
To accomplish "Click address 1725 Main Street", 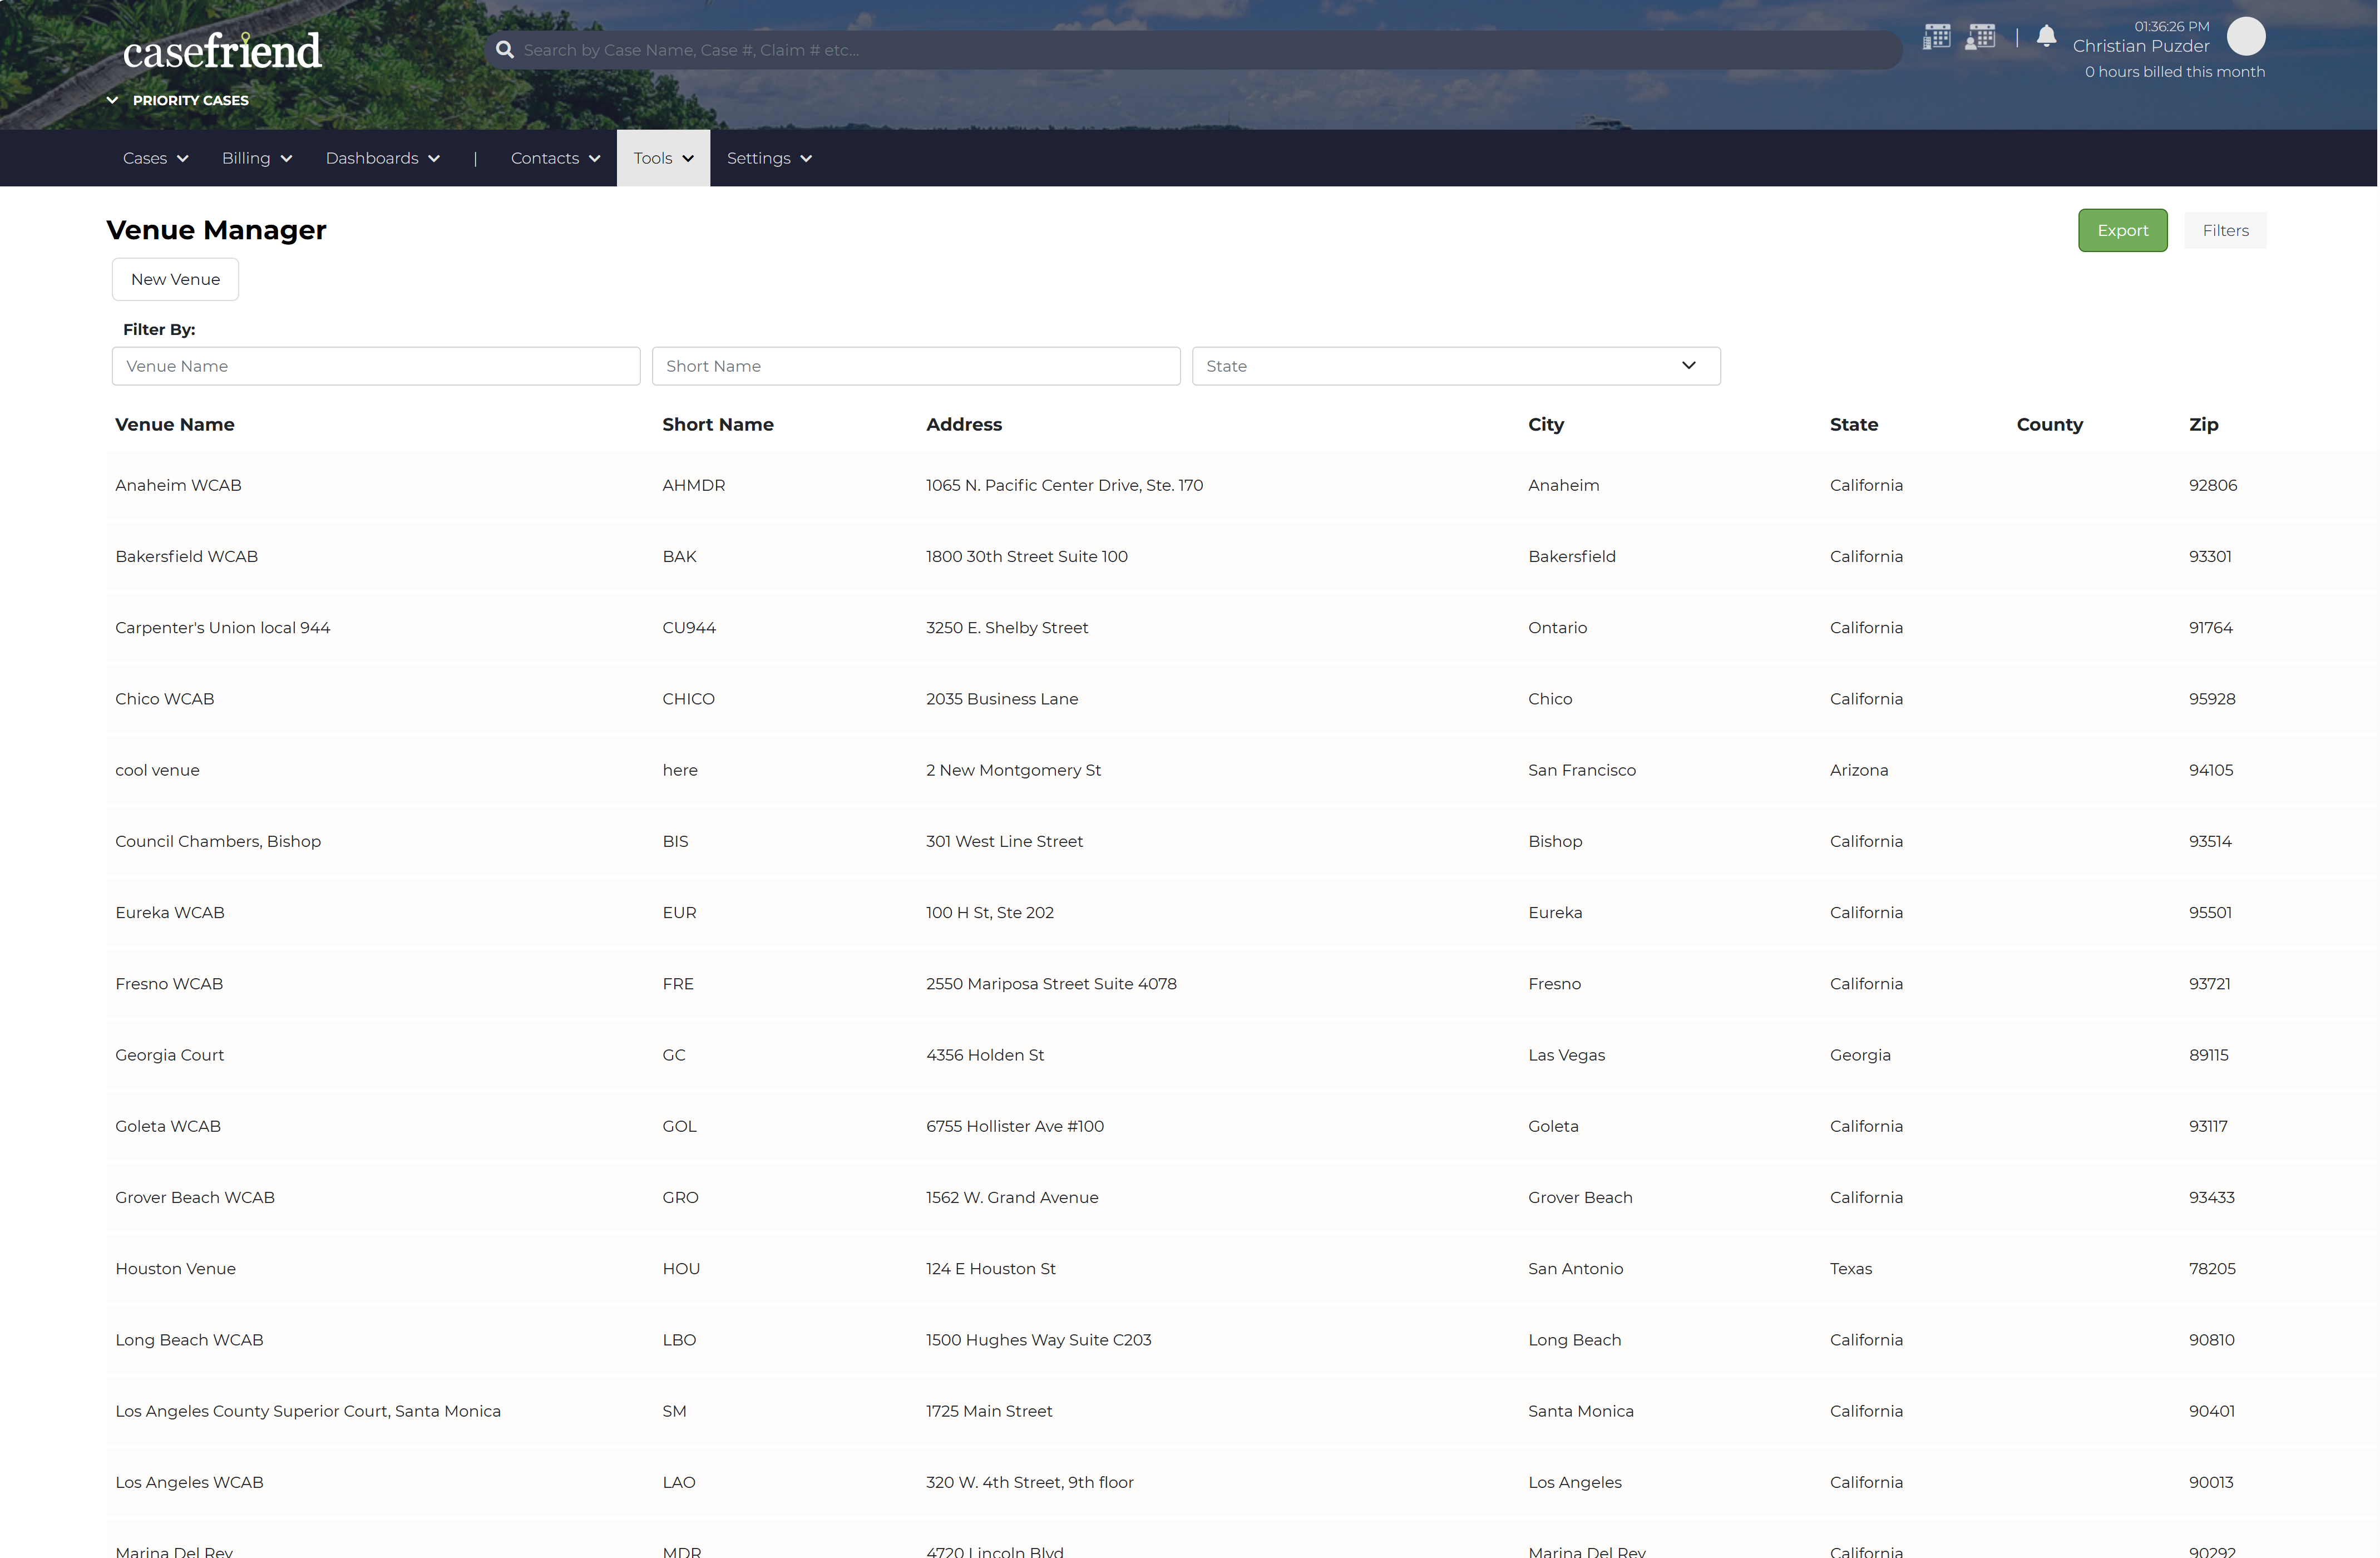I will click(989, 1411).
